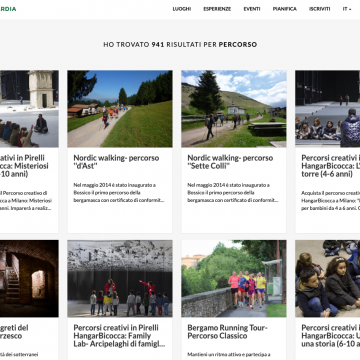Click the Bergamo Running Tour- Percorso Classico title
Screen dimensions: 360x360
tap(227, 332)
